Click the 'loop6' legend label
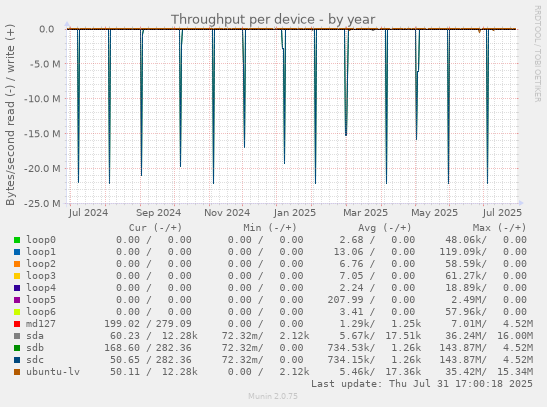 pos(41,311)
